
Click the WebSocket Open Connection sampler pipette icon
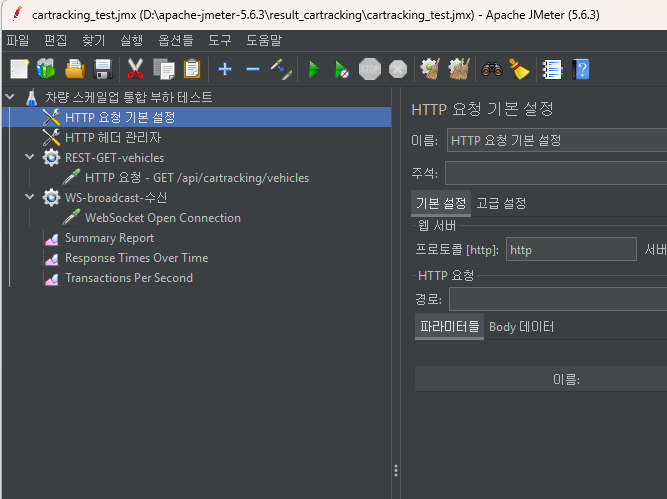tap(71, 218)
